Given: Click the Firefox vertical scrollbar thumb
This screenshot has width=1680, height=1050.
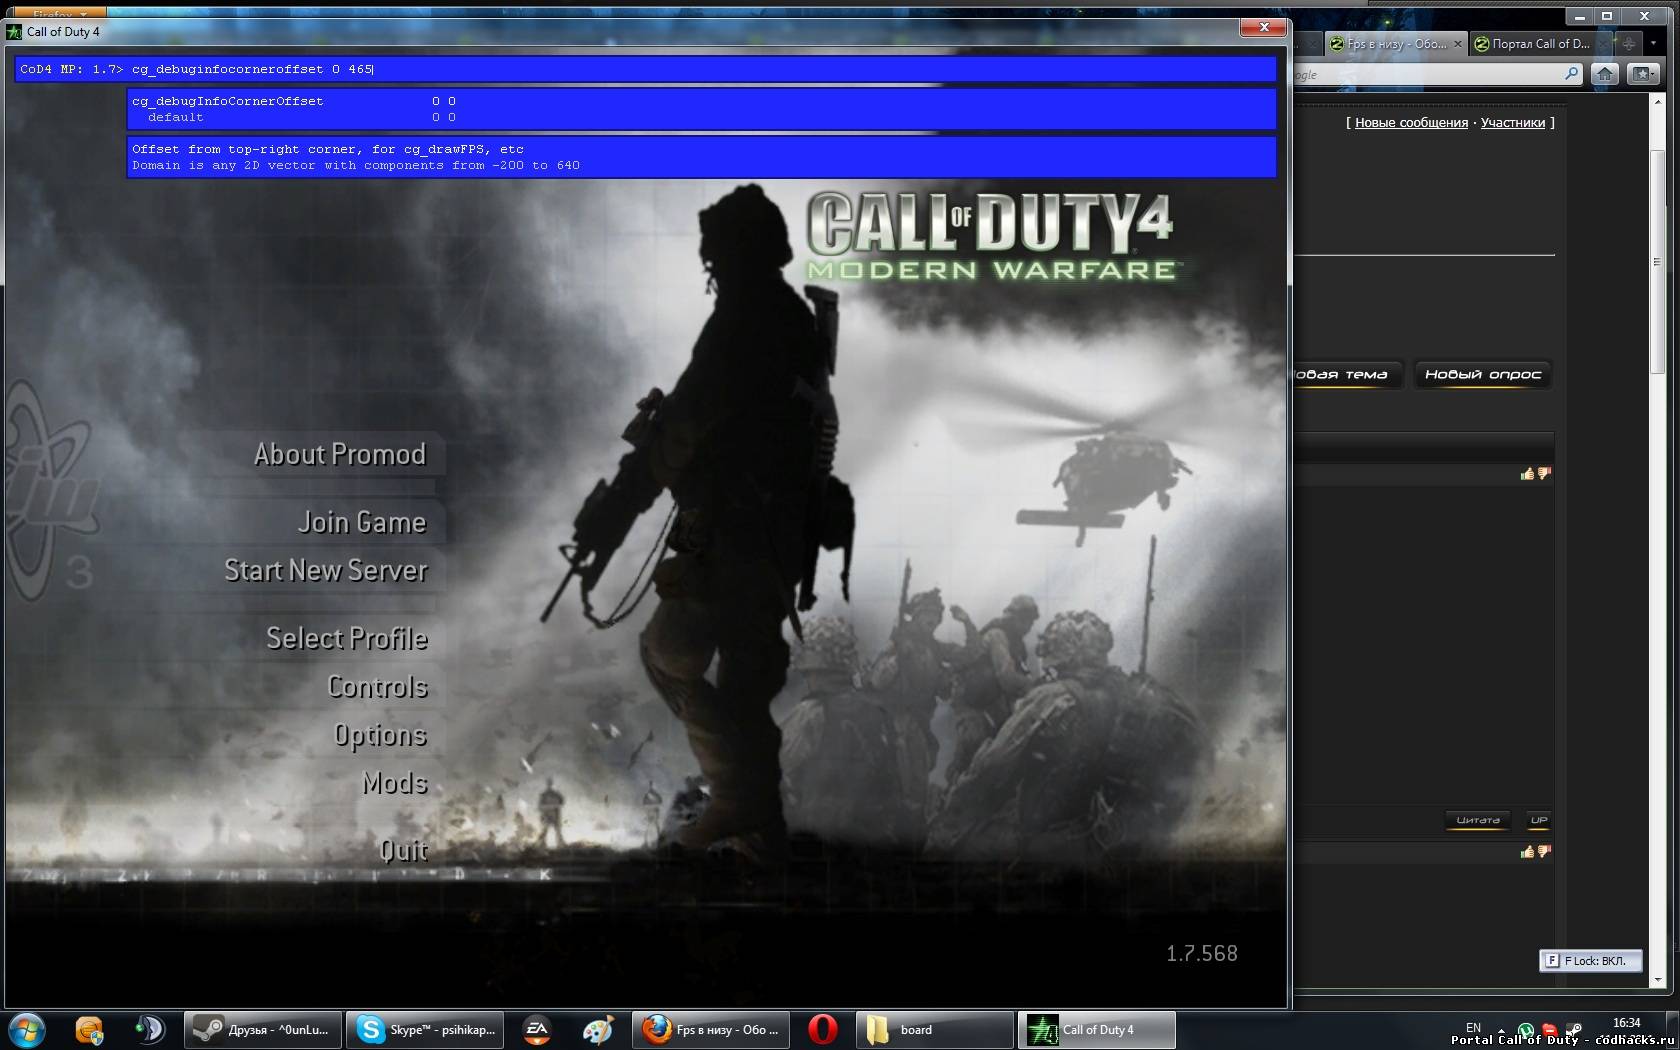Looking at the screenshot, I should tap(1657, 261).
